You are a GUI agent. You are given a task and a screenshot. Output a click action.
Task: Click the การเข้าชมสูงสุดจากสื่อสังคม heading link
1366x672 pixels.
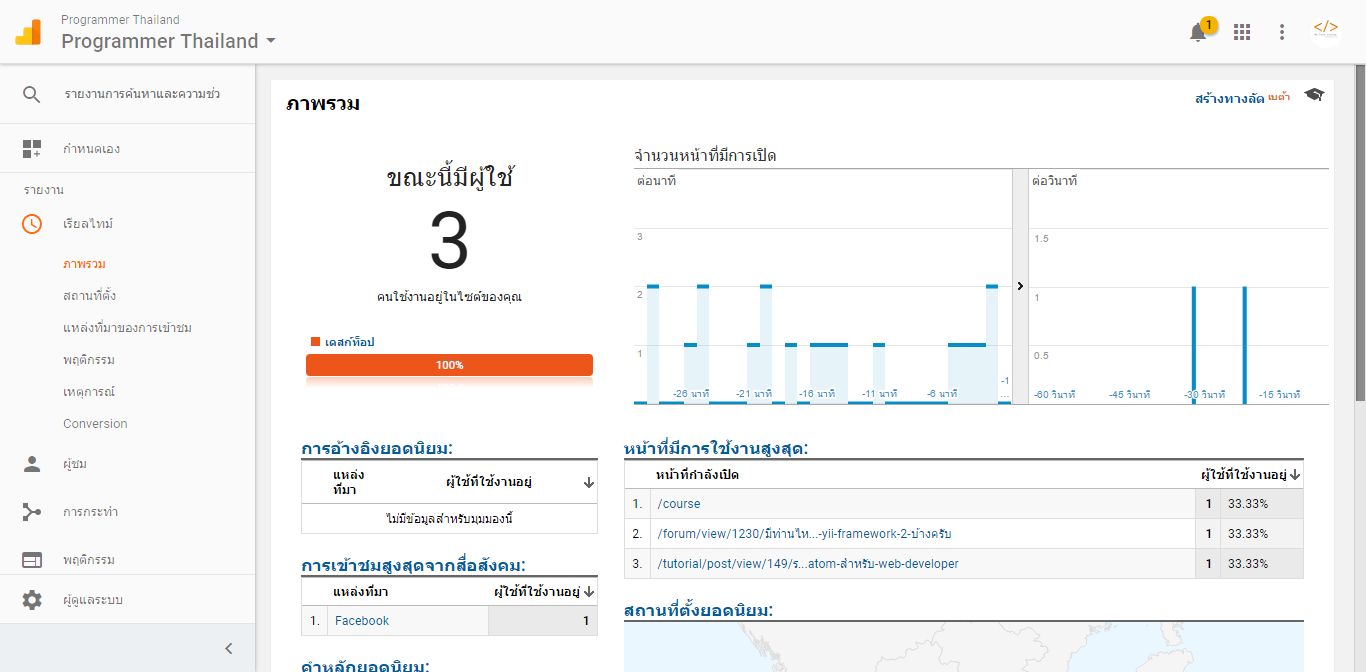pyautogui.click(x=413, y=566)
